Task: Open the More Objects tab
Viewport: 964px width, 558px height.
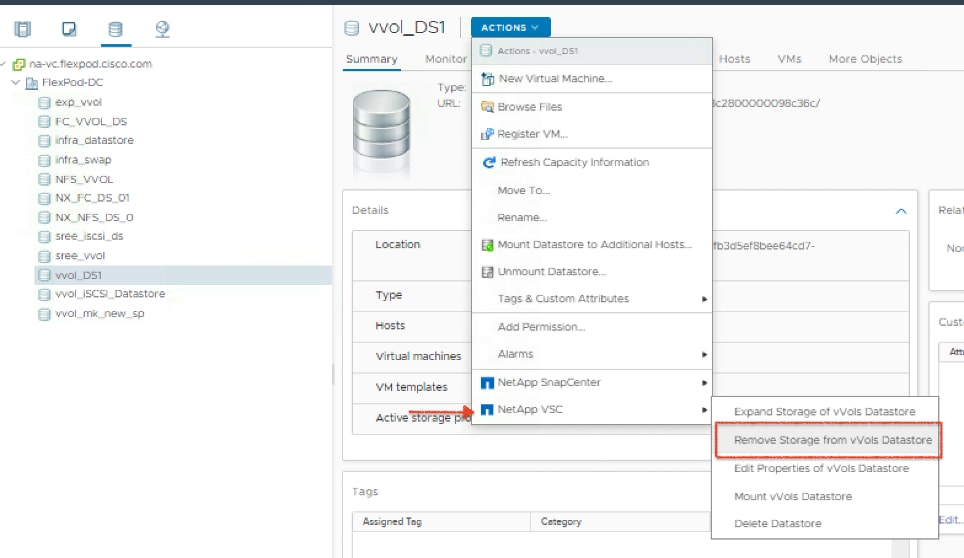Action: pyautogui.click(x=865, y=59)
